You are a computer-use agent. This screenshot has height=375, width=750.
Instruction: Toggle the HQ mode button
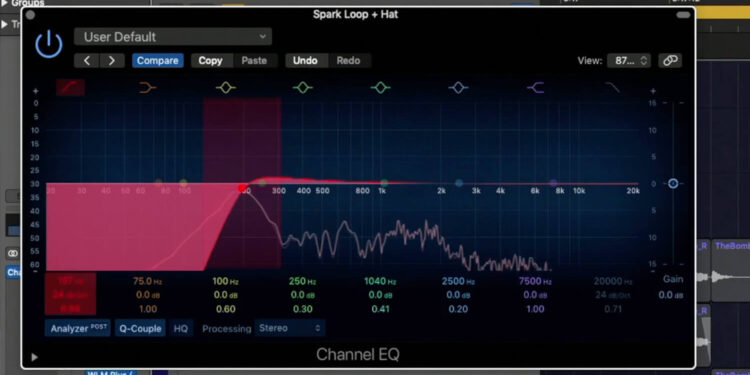point(181,328)
